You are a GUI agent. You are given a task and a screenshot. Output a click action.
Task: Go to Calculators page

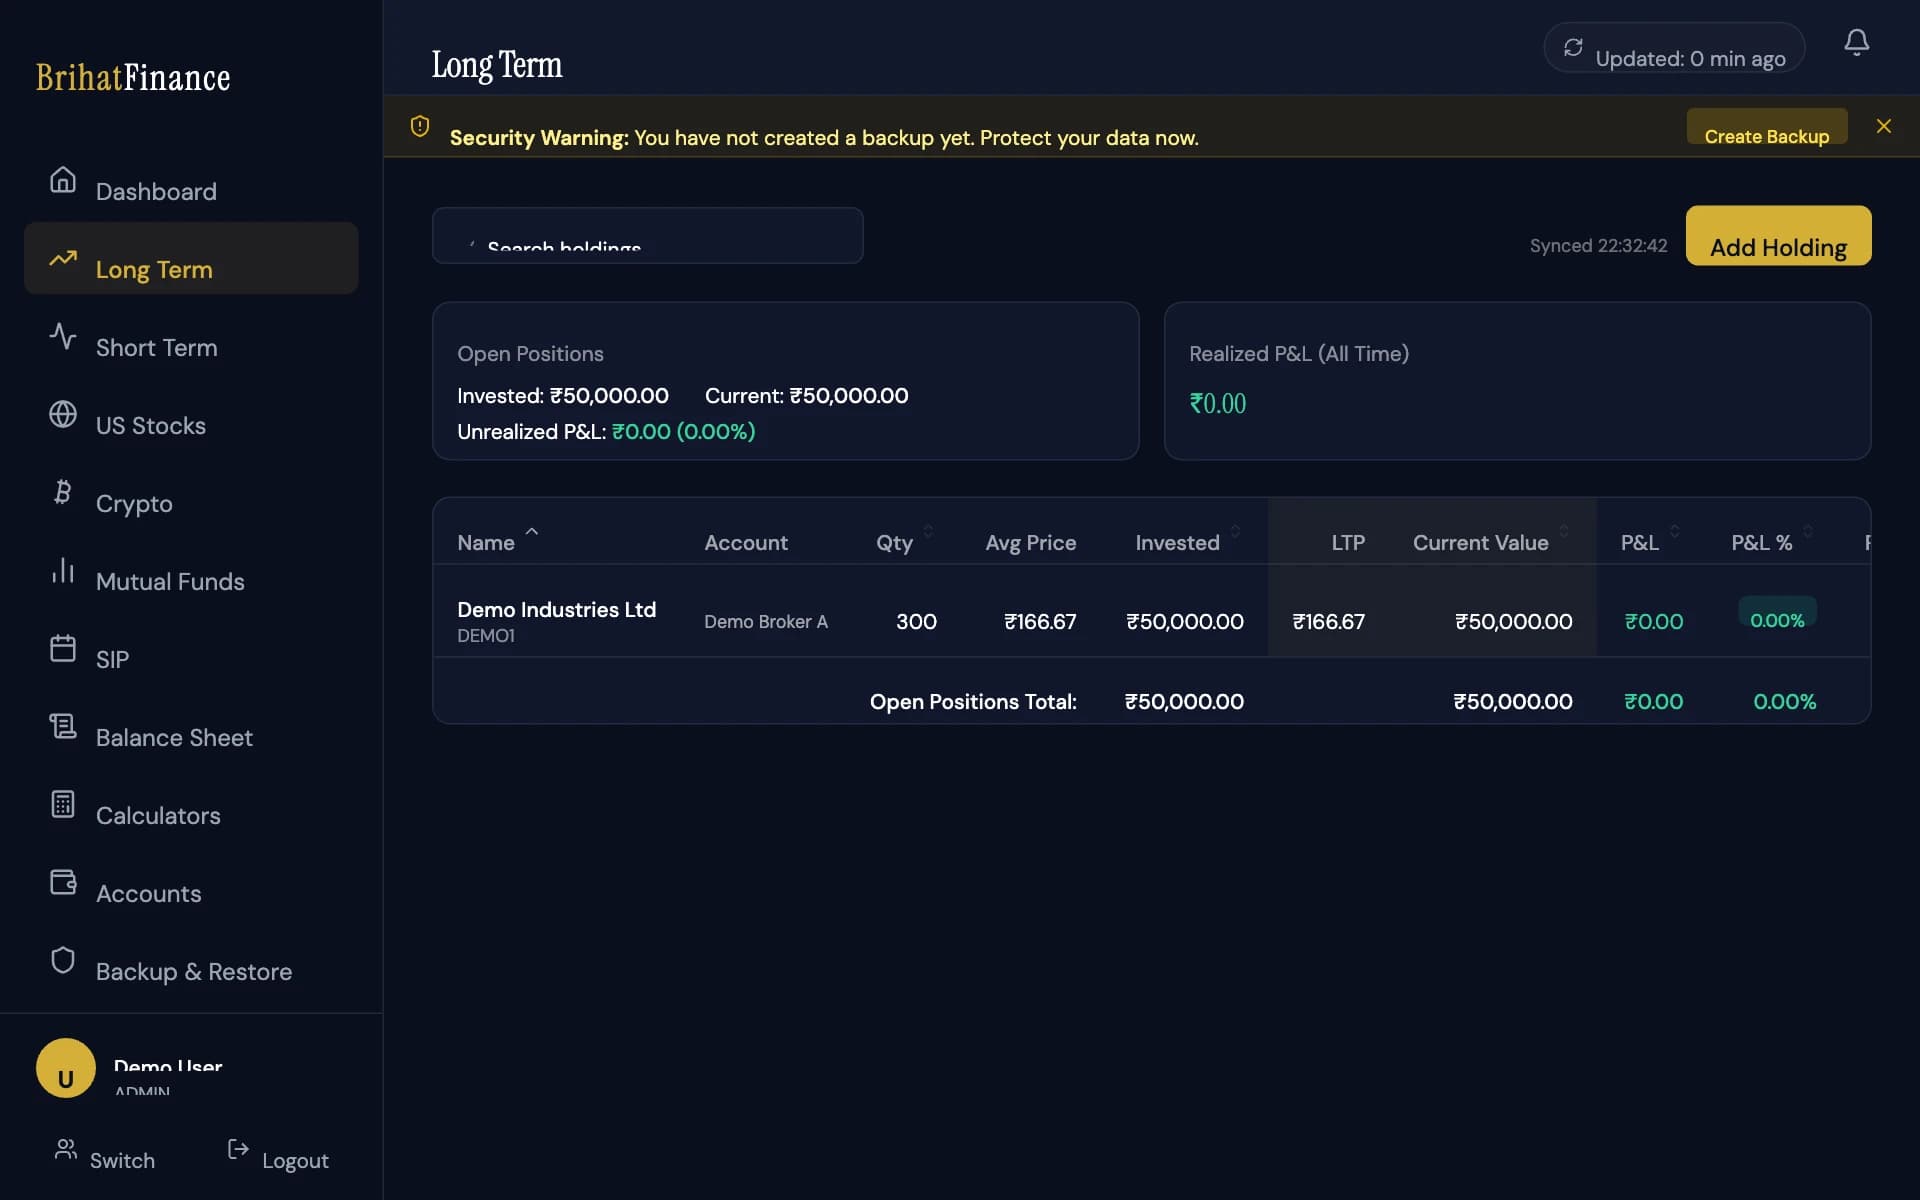(191, 804)
